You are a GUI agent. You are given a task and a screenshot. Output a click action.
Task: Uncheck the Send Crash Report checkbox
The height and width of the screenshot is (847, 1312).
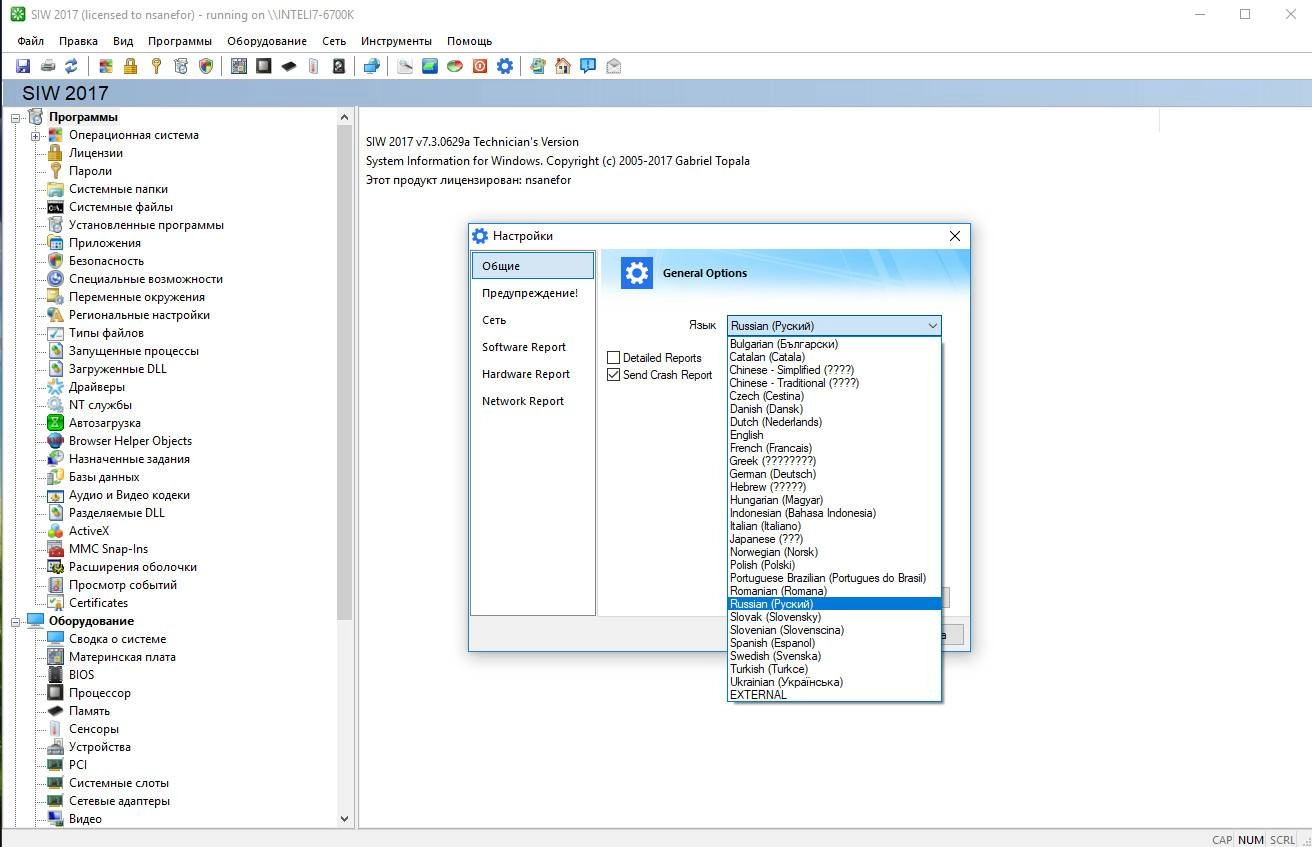(614, 375)
